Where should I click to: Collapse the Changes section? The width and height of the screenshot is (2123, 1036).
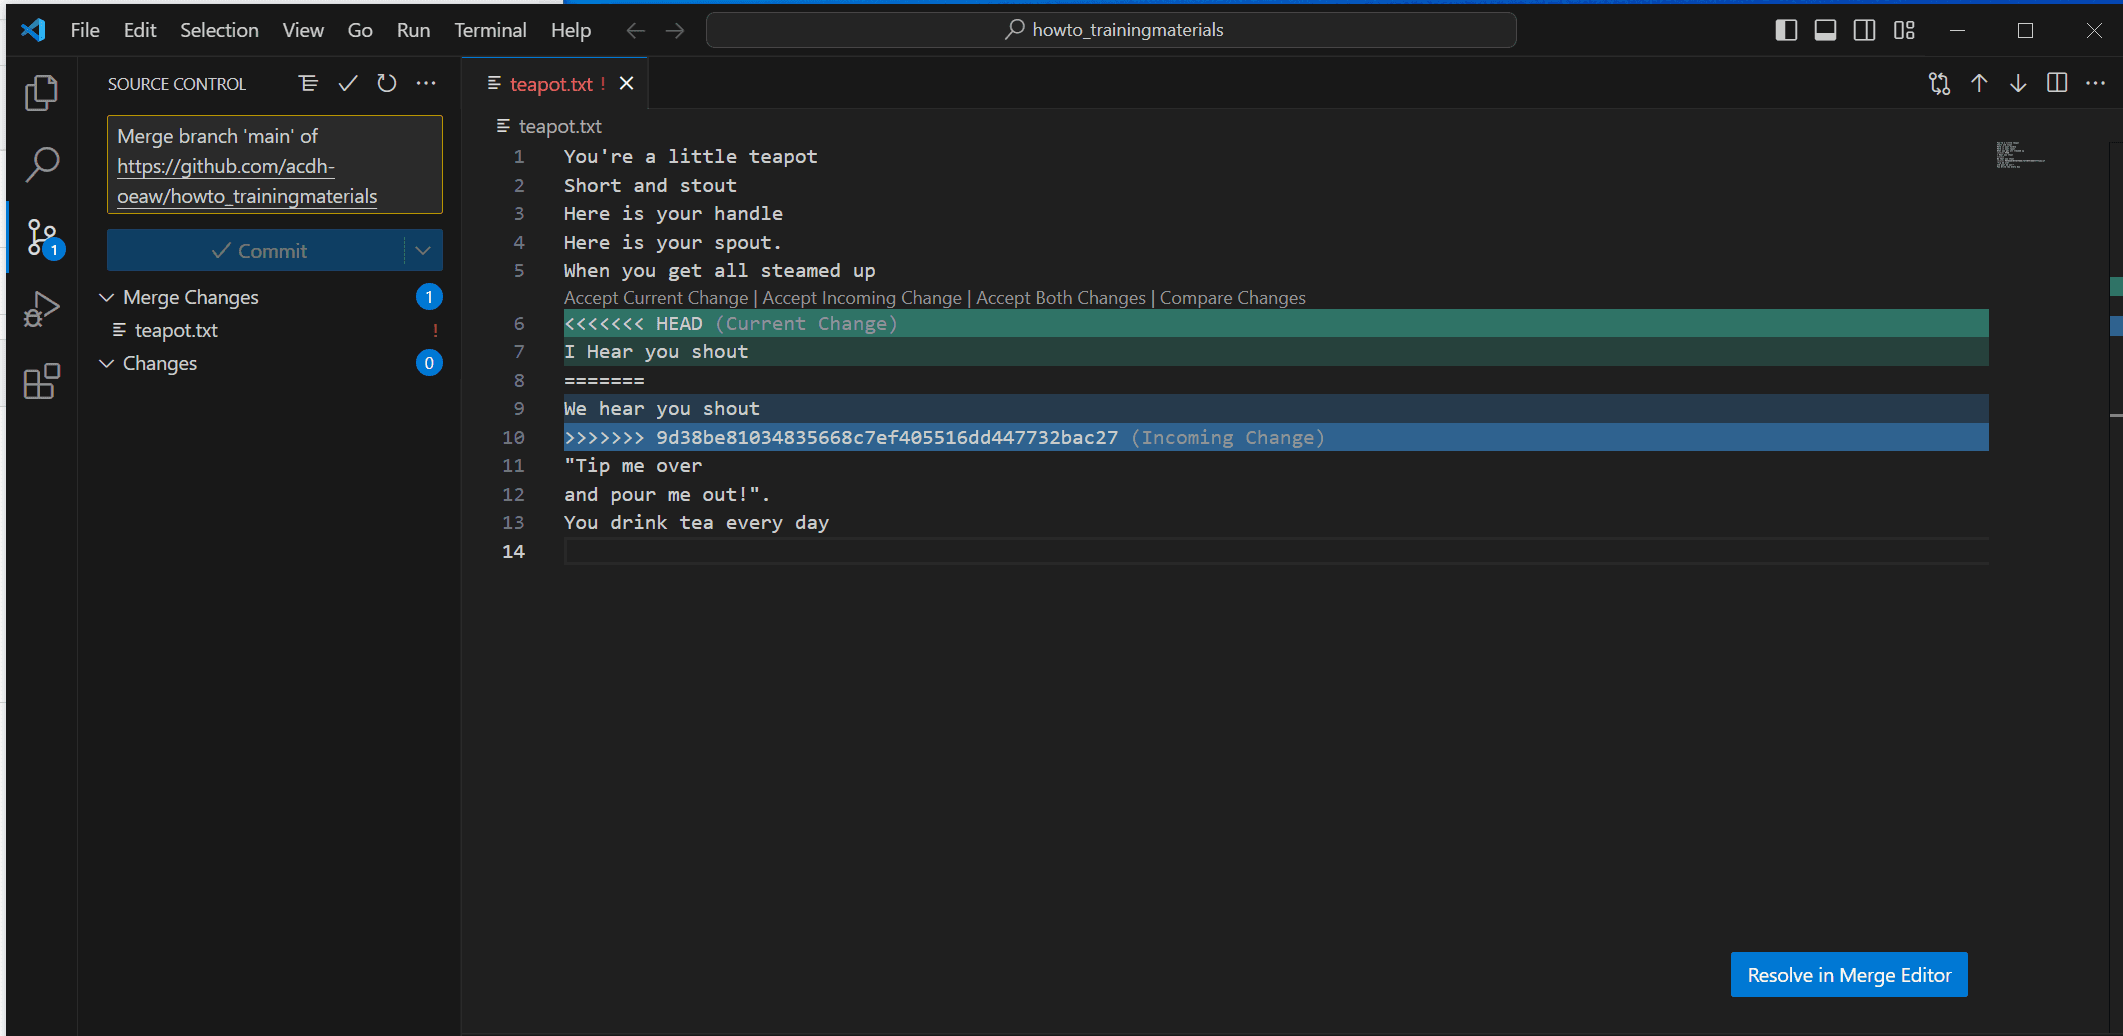pyautogui.click(x=107, y=363)
